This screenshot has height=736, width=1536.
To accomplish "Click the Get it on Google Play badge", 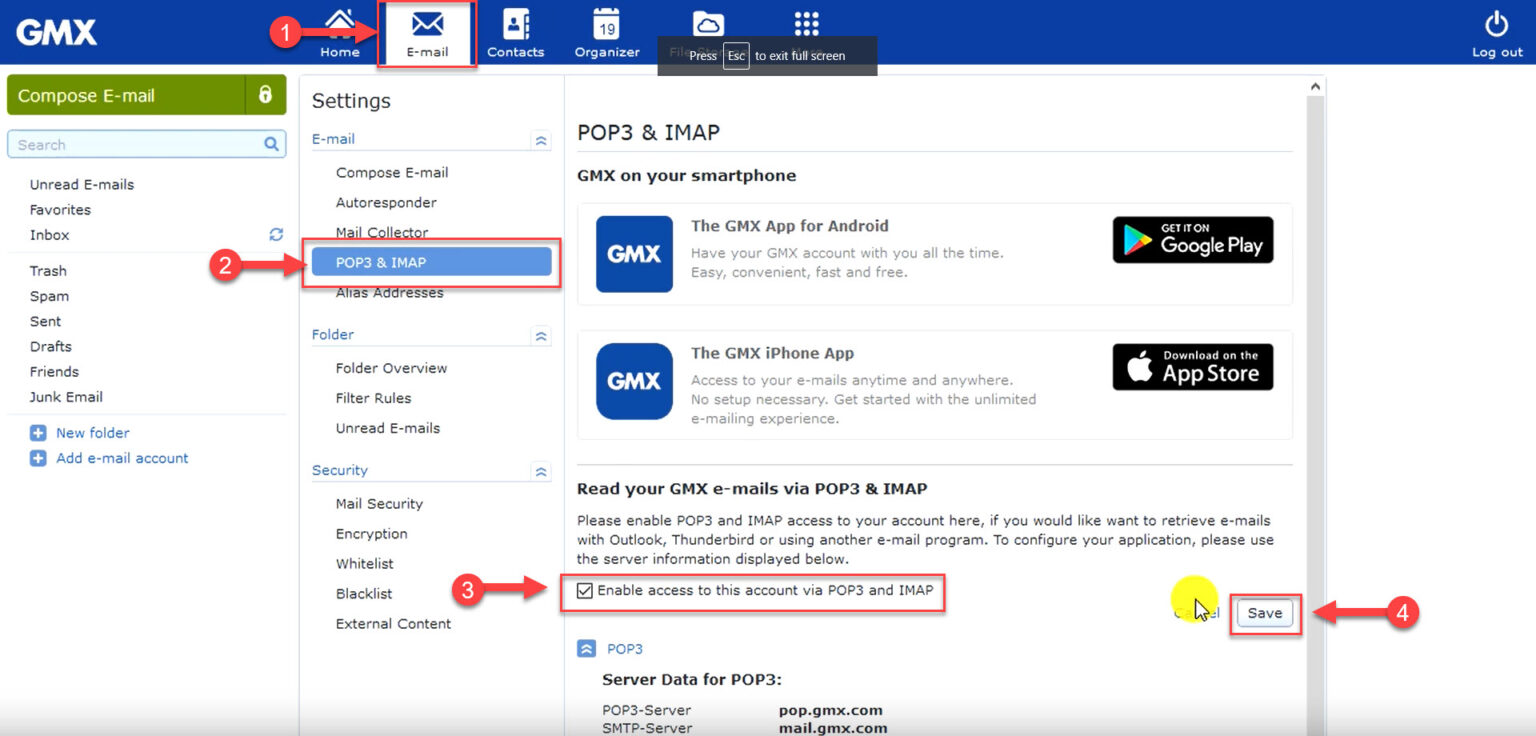I will [1192, 240].
